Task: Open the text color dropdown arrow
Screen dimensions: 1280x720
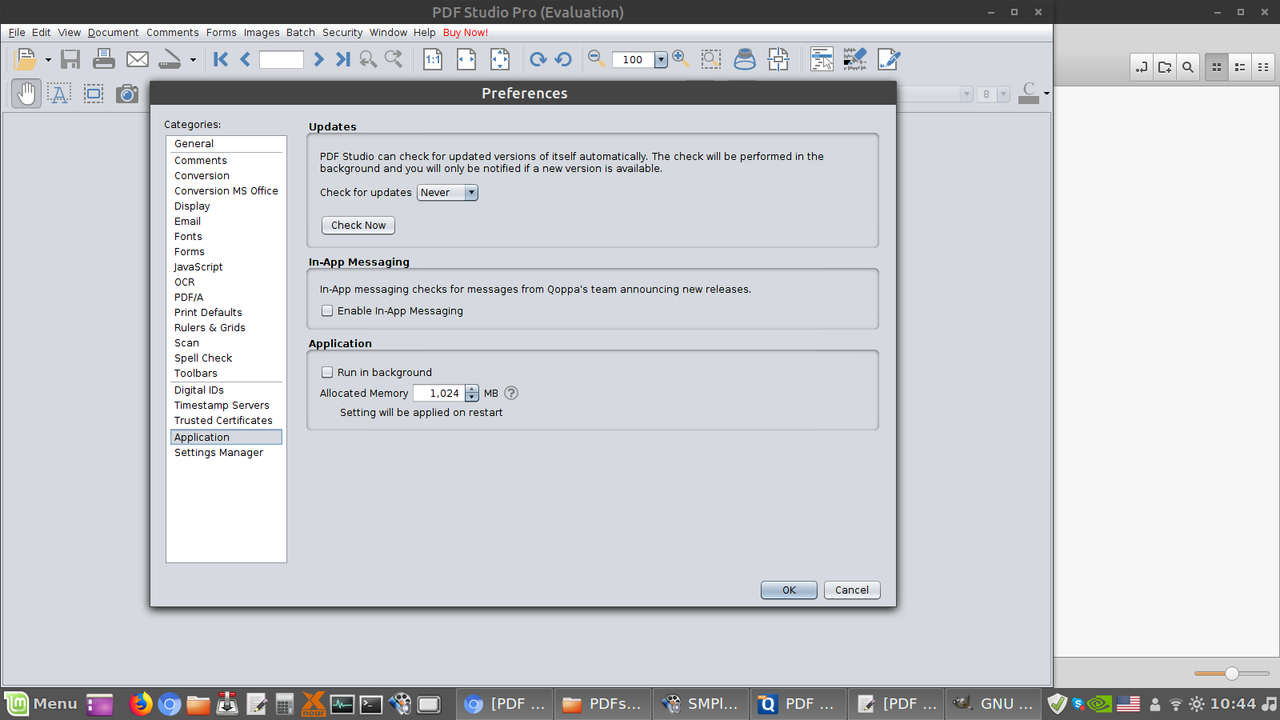Action: tap(1046, 94)
